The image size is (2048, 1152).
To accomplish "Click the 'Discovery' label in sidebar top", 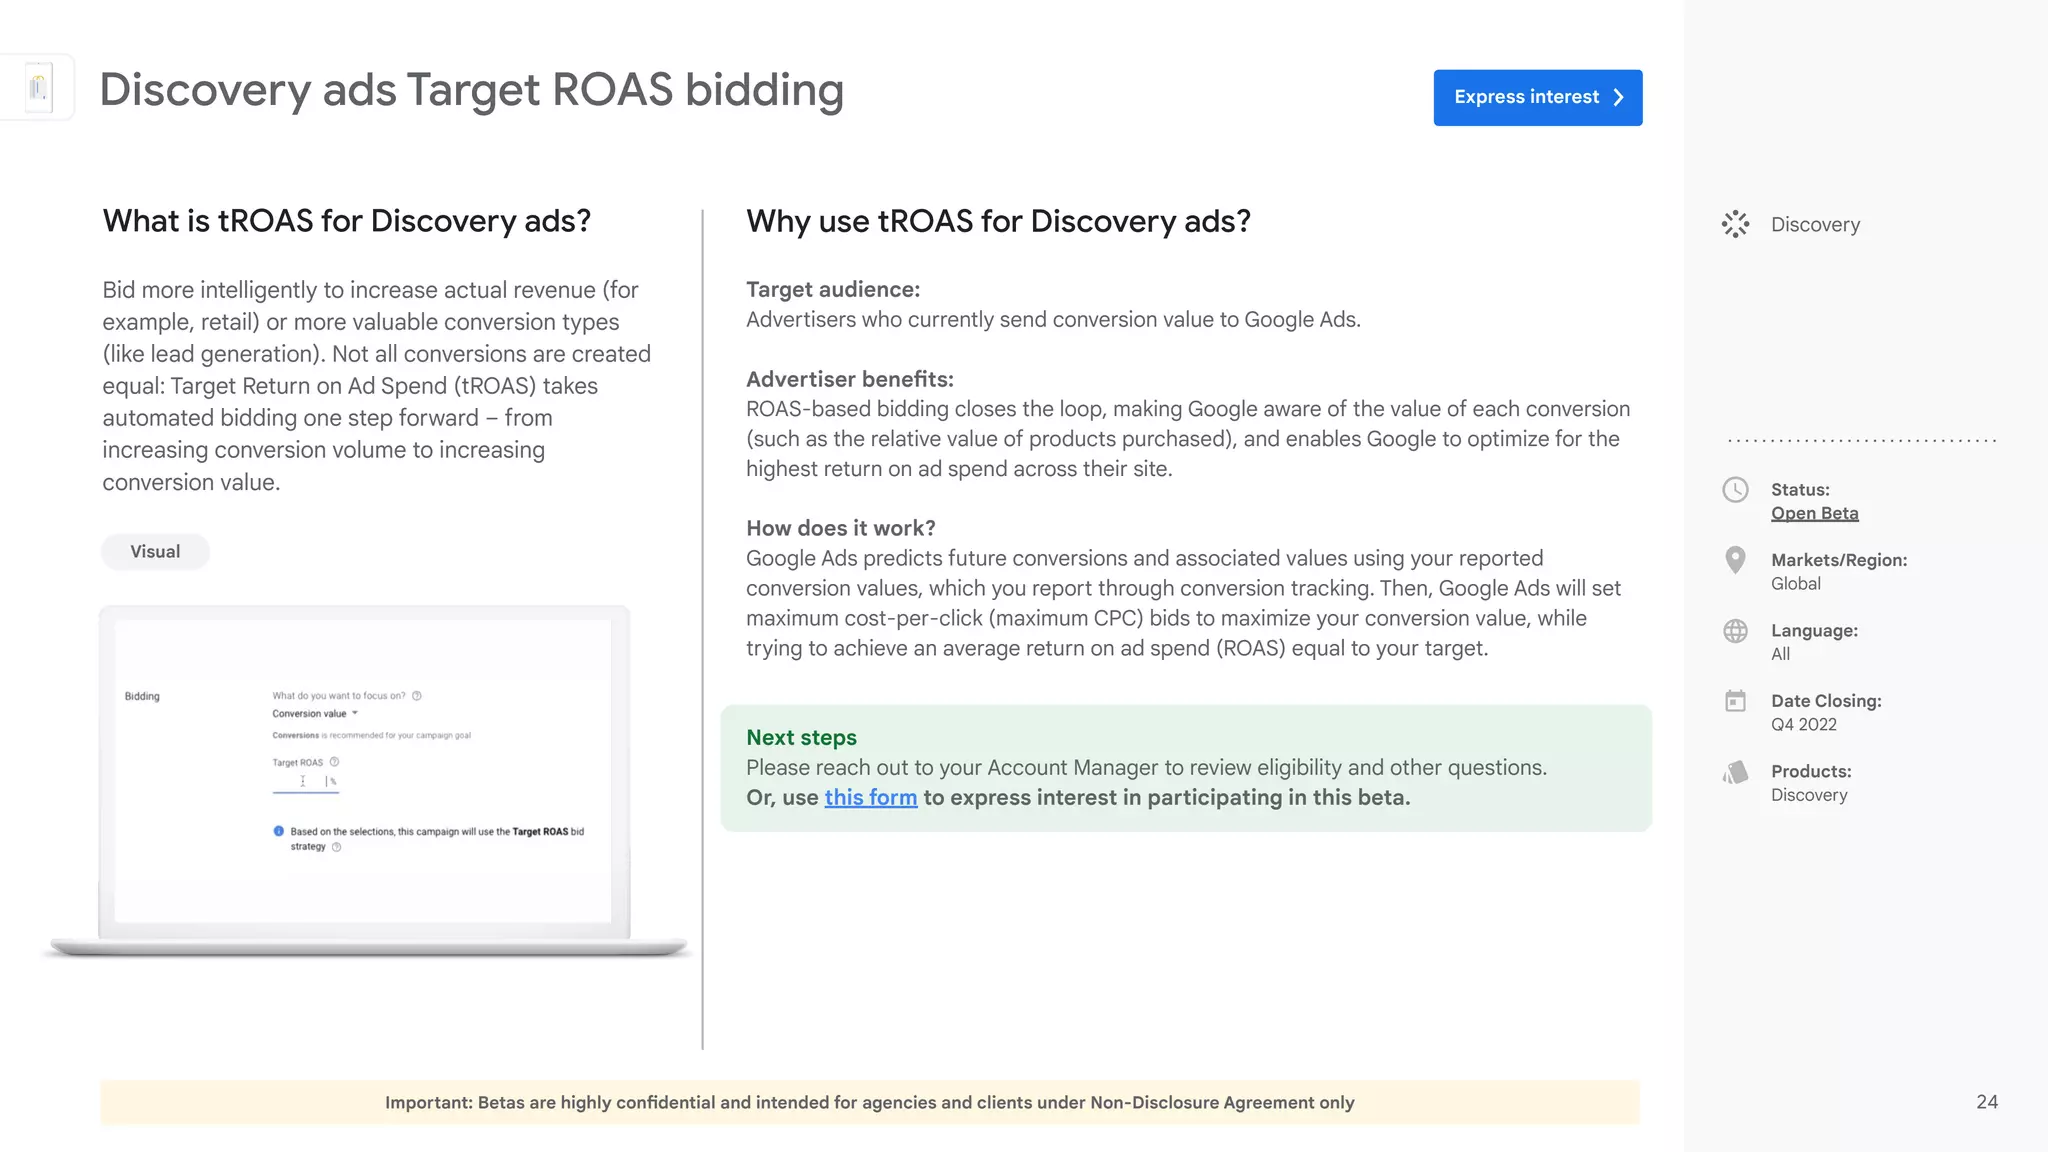I will pyautogui.click(x=1815, y=225).
